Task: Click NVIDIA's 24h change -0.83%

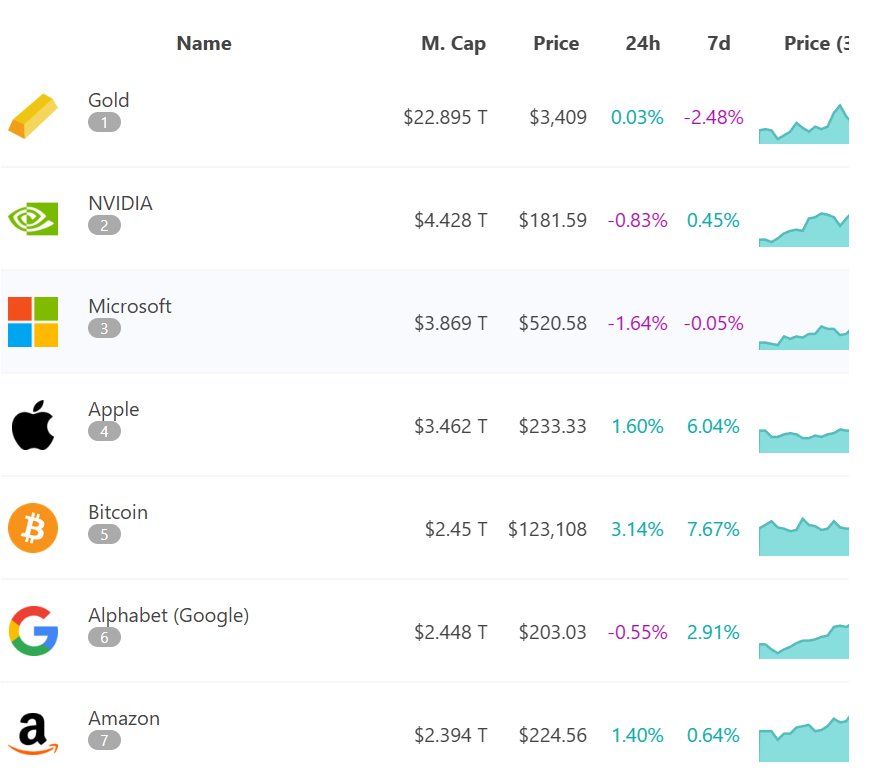Action: click(x=637, y=221)
